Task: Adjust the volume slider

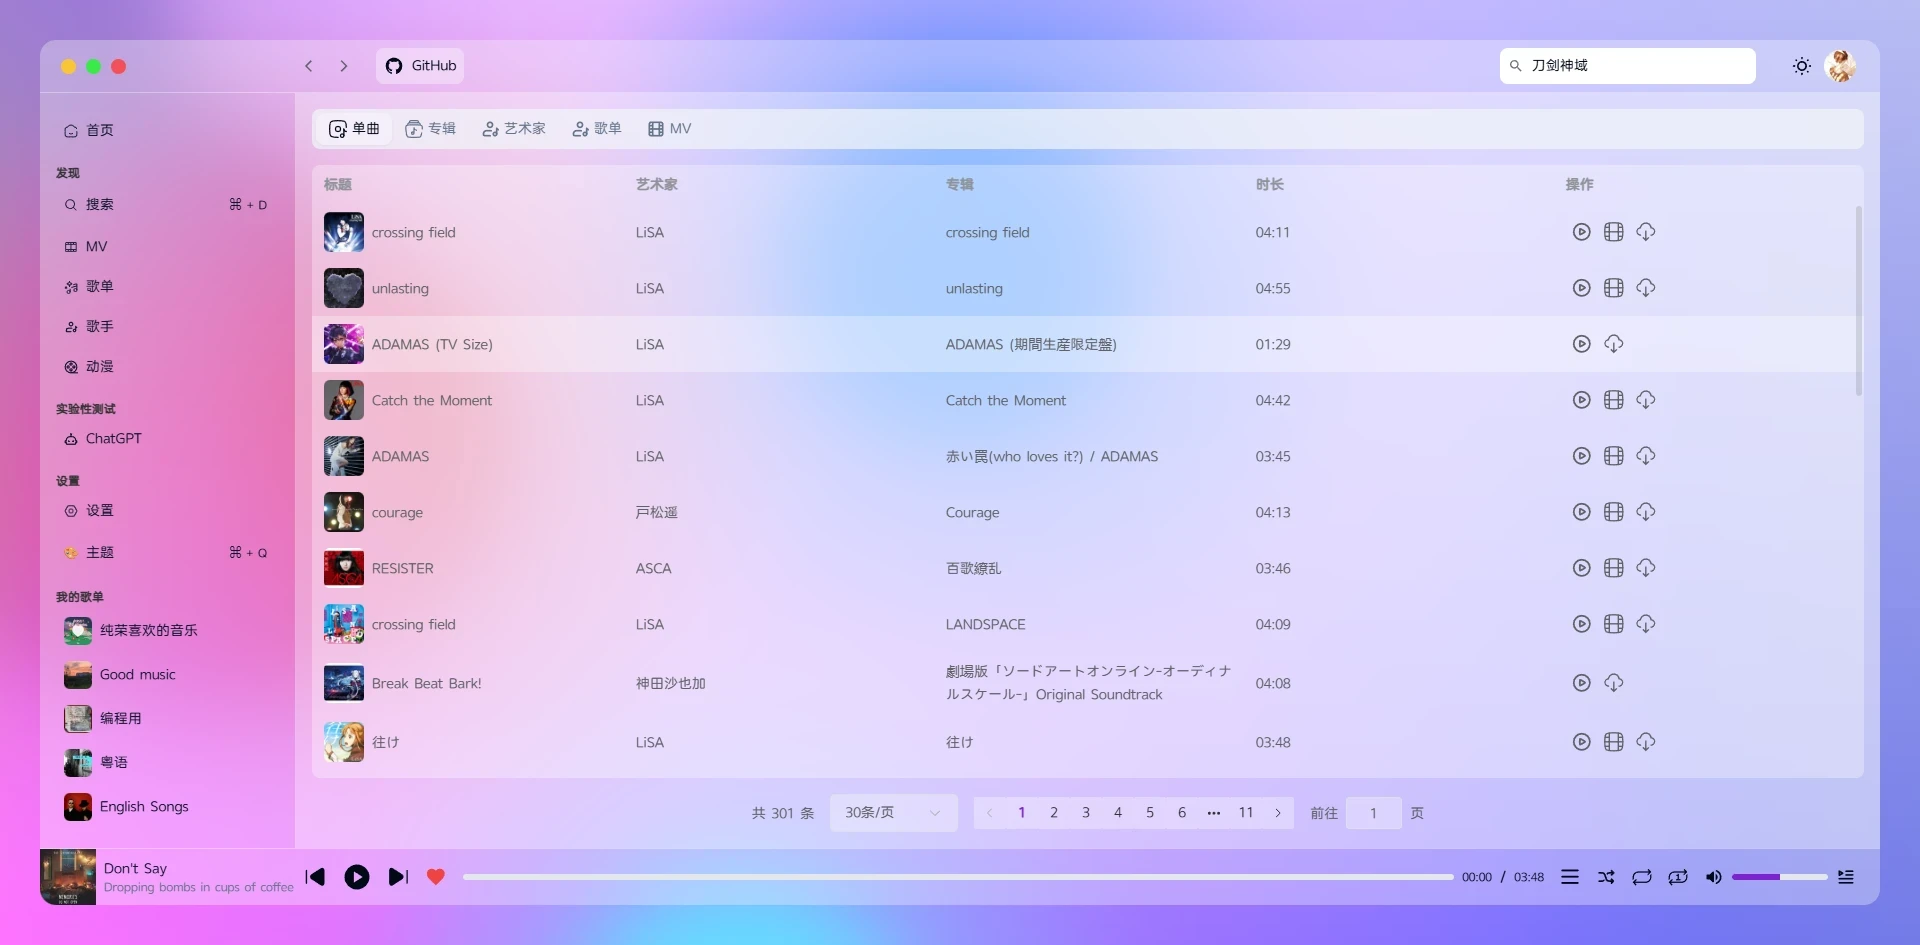Action: pos(1779,877)
